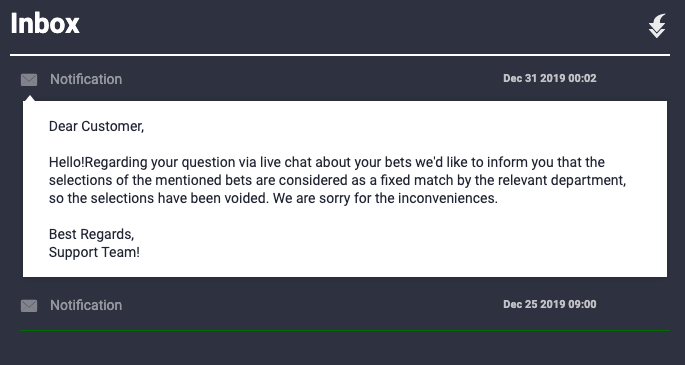
Task: Click the green divider line below Dec 25 notification
Action: [345, 331]
